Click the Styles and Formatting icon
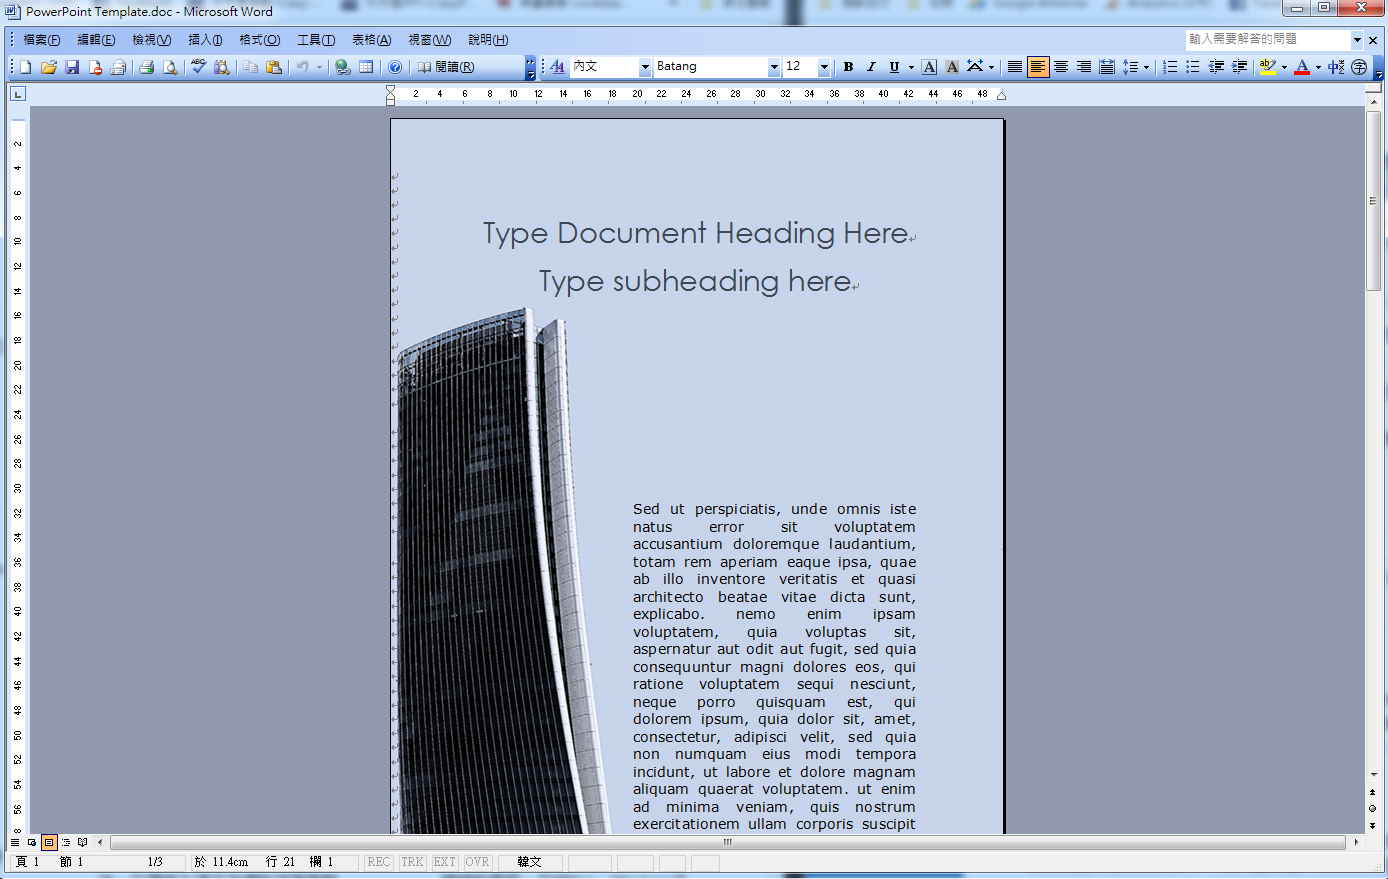Viewport: 1388px width, 879px height. click(557, 67)
